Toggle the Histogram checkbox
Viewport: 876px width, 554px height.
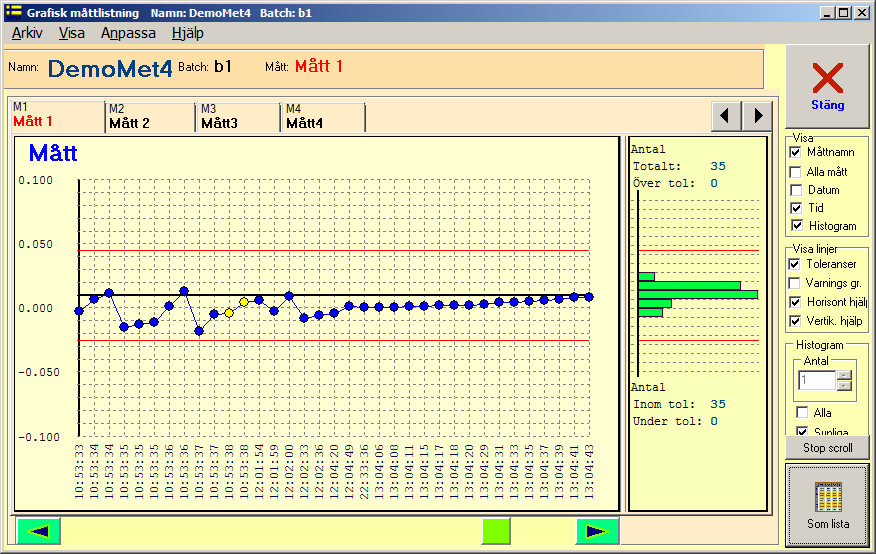pos(797,226)
